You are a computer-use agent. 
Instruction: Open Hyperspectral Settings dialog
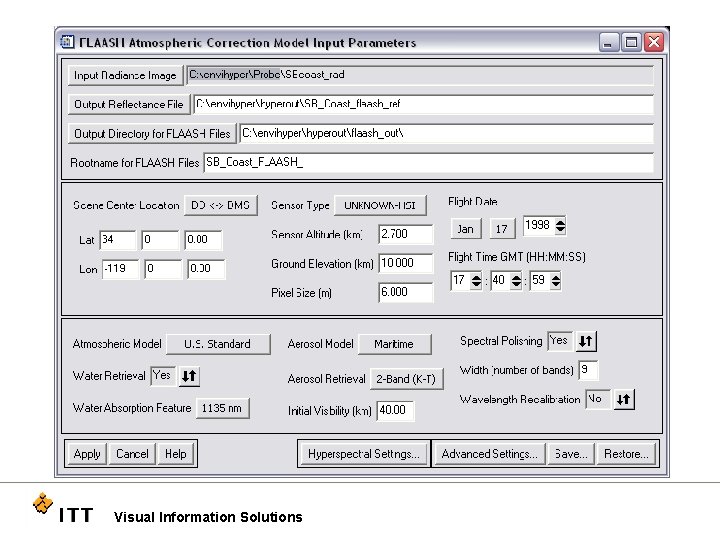pos(364,454)
